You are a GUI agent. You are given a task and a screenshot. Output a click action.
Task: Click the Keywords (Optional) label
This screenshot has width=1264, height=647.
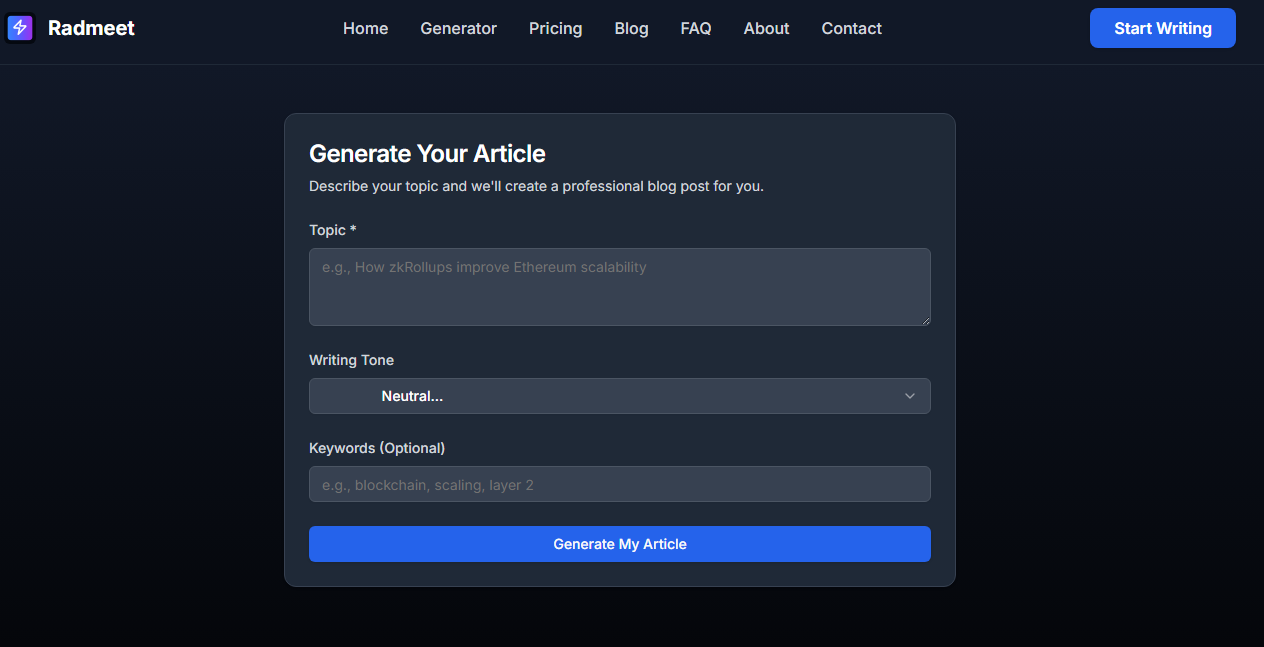377,448
